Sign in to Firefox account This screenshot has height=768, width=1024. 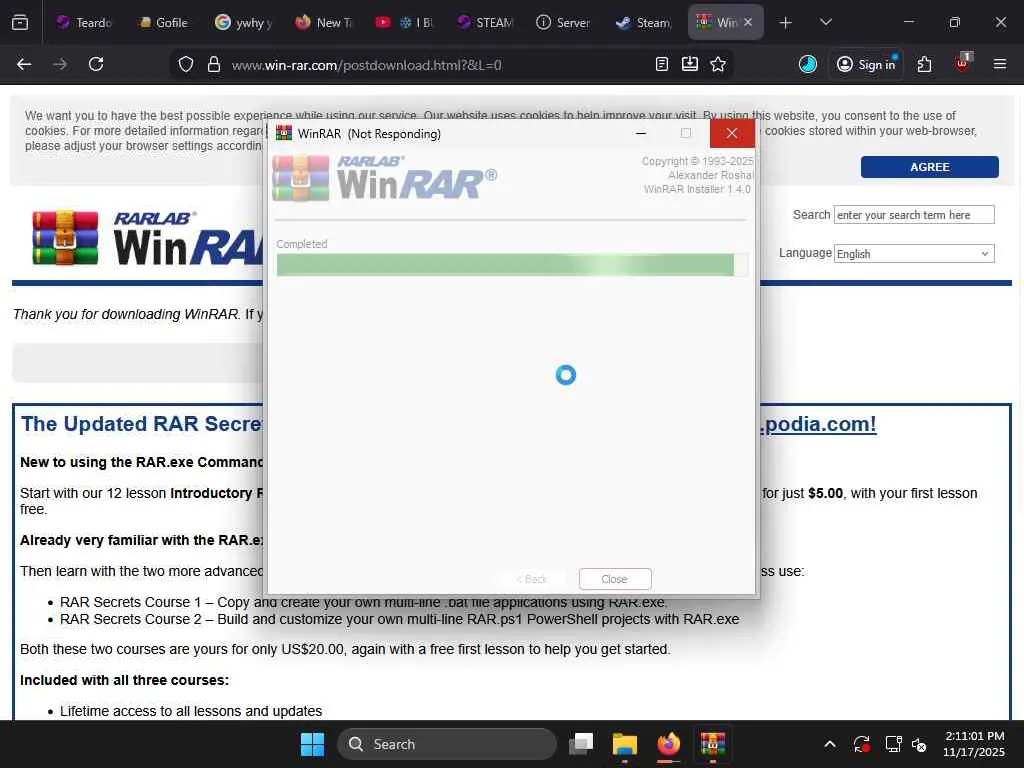(x=866, y=64)
